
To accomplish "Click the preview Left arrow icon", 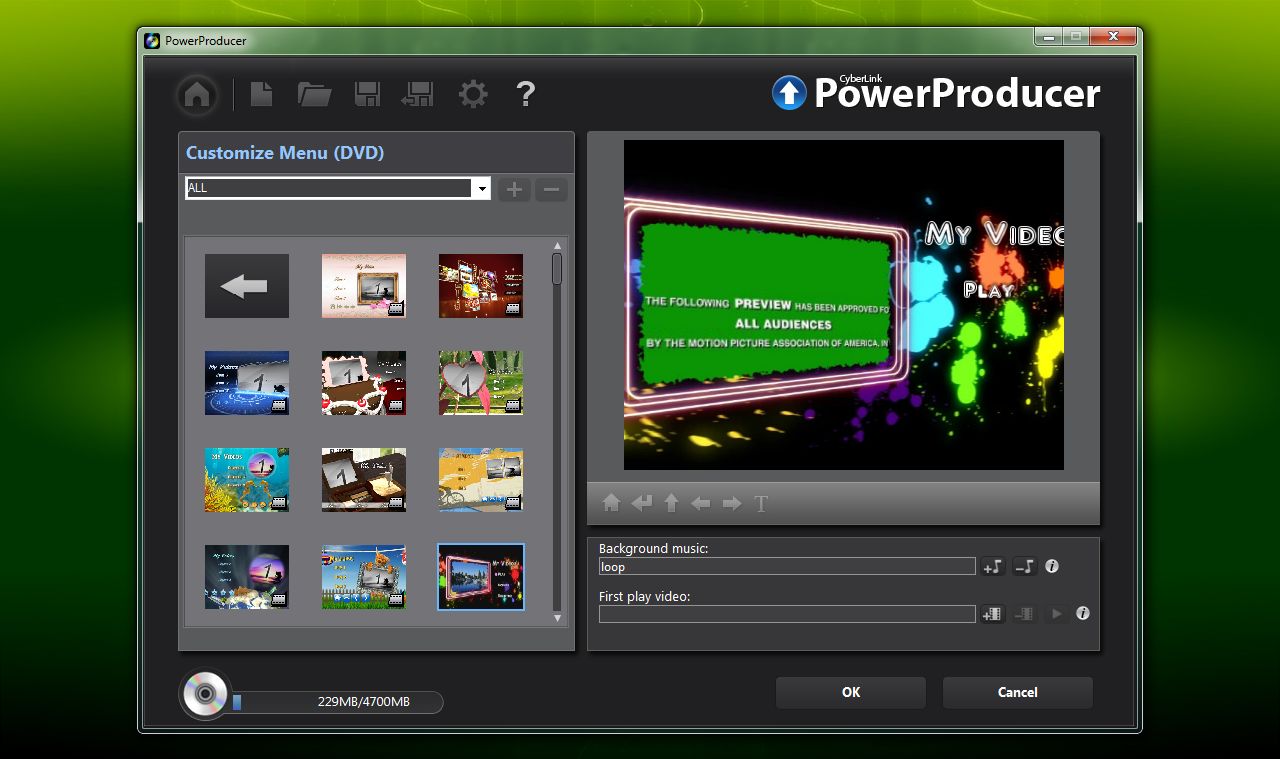I will click(701, 503).
